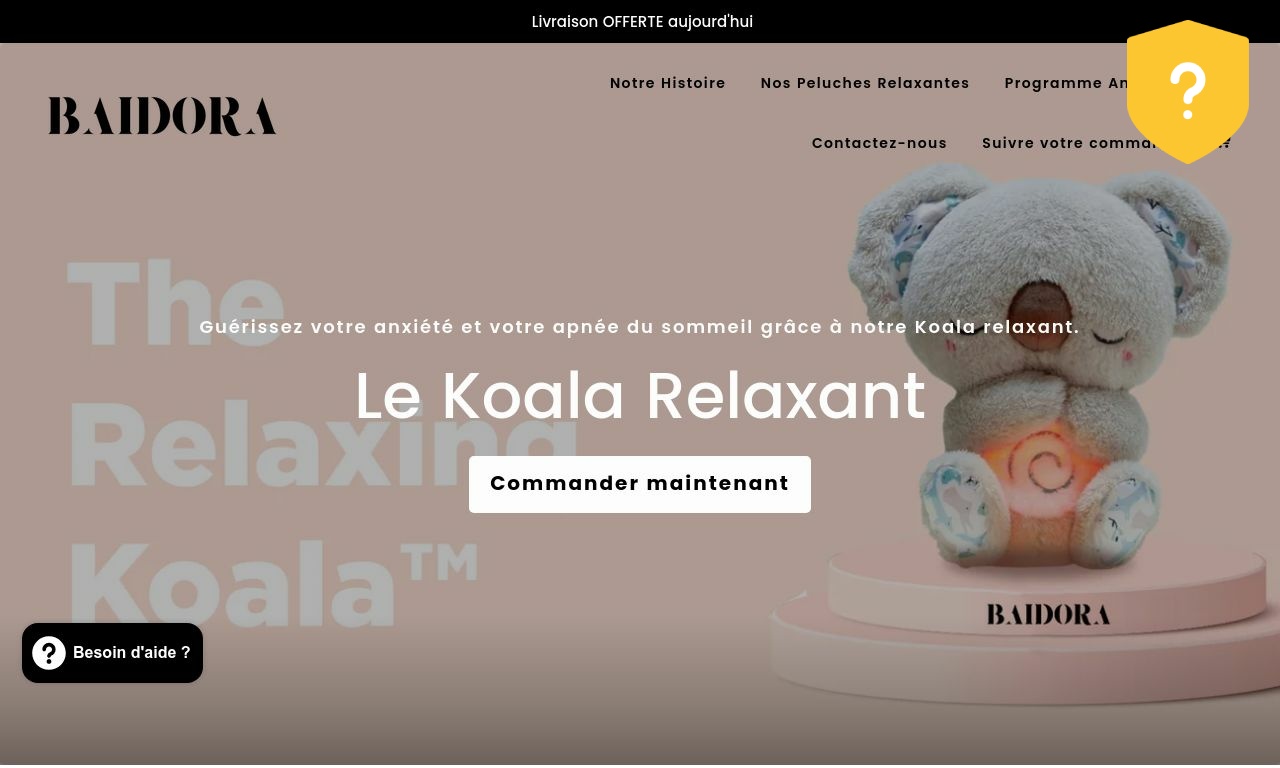
Task: Click the yellow shield question mark badge
Action: tap(1188, 91)
